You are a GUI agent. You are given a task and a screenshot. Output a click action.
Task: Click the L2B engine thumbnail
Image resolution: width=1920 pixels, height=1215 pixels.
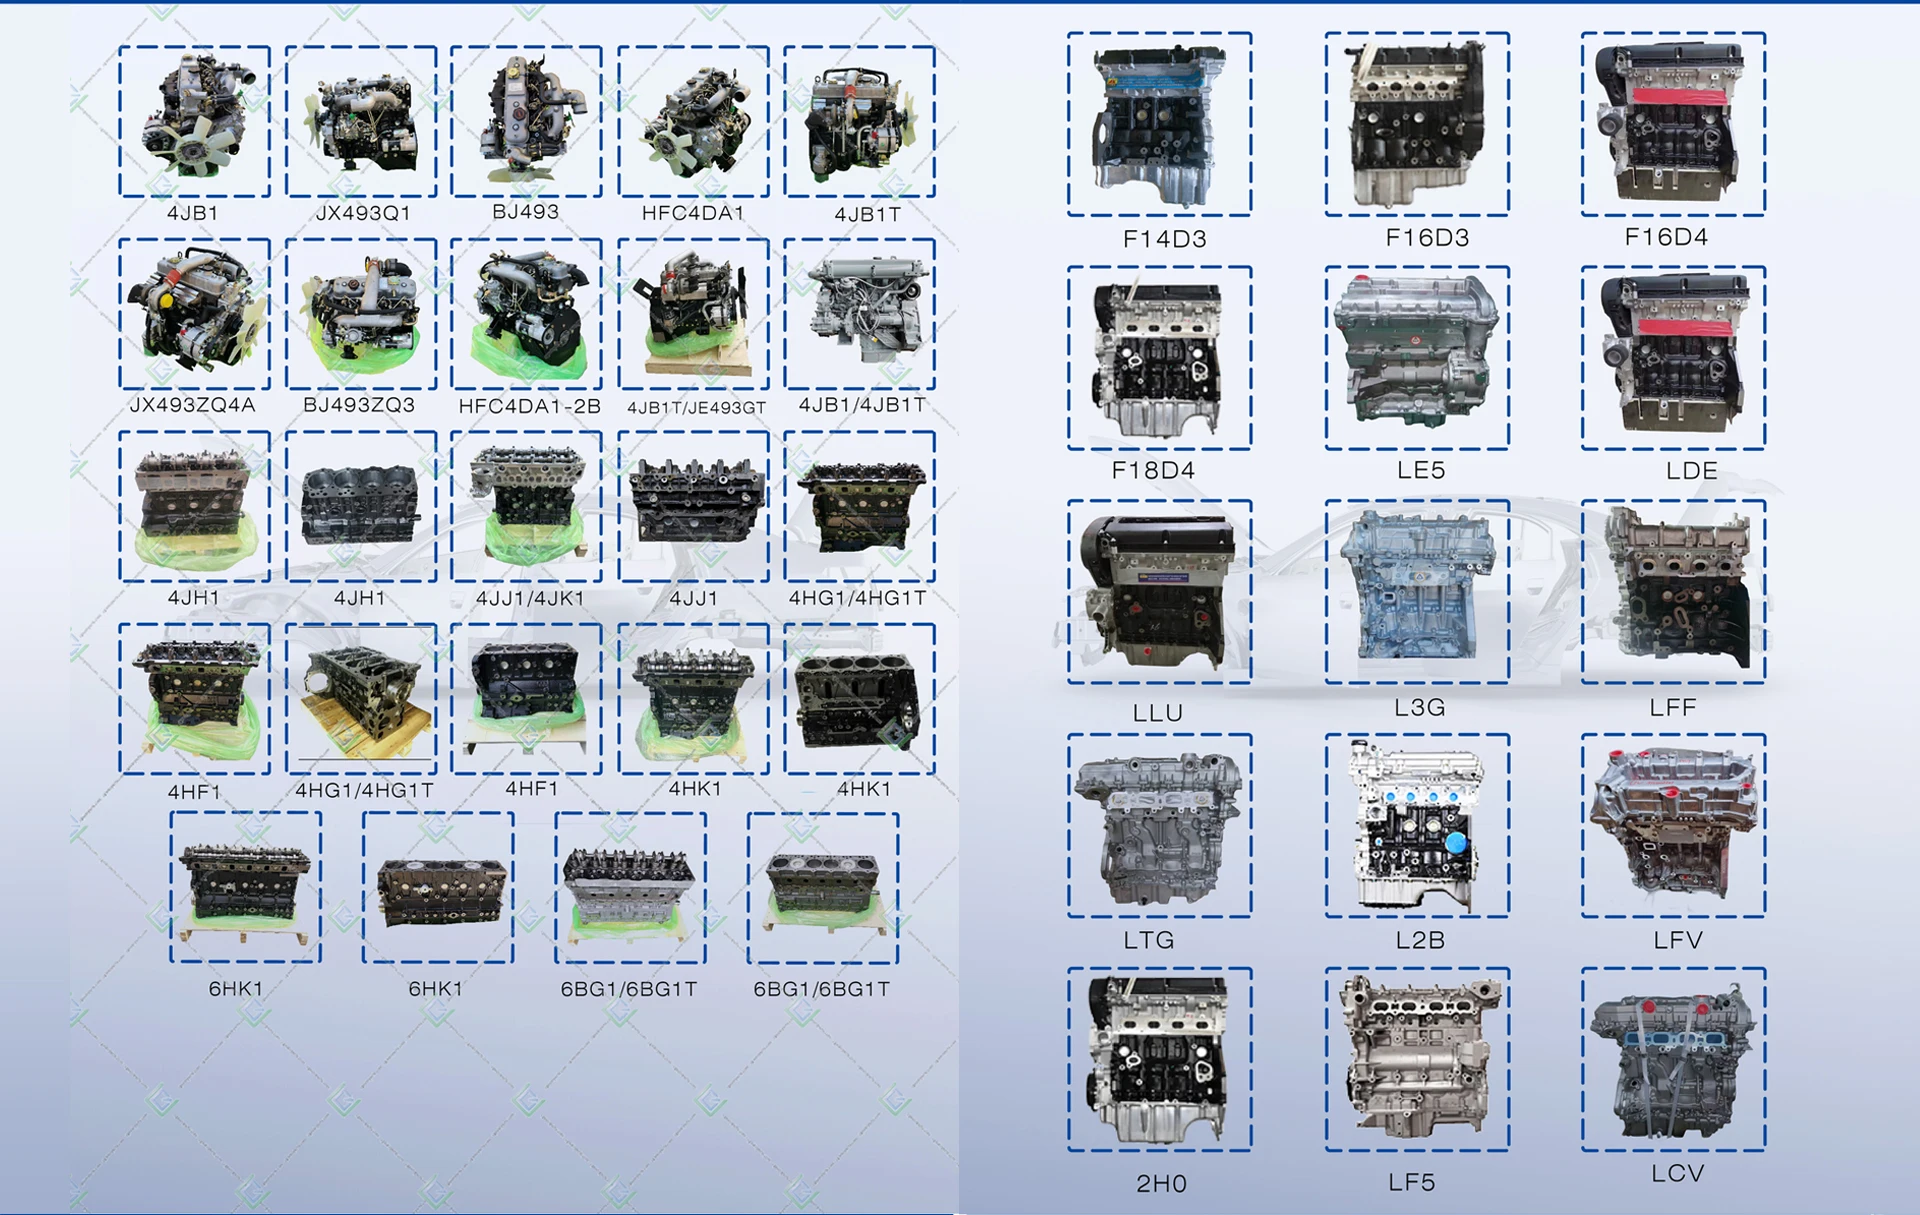click(1417, 825)
